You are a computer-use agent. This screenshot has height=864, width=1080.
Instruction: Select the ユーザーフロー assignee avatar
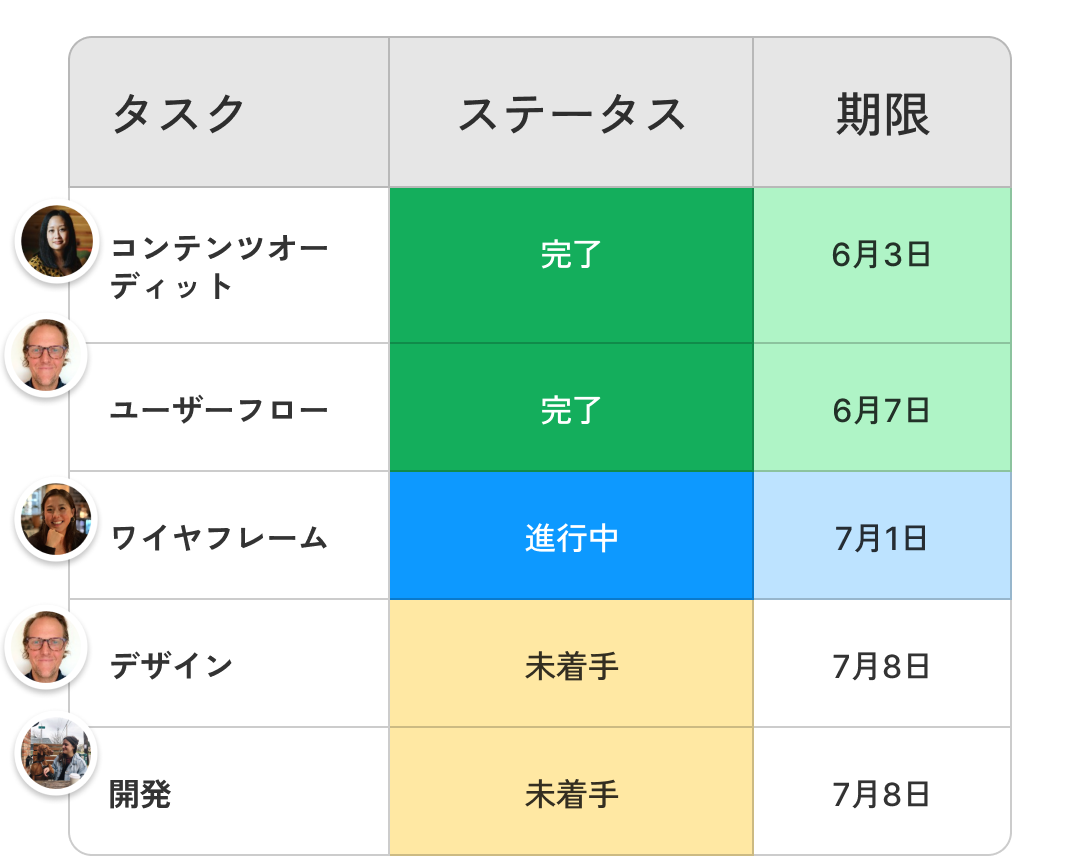pos(44,354)
